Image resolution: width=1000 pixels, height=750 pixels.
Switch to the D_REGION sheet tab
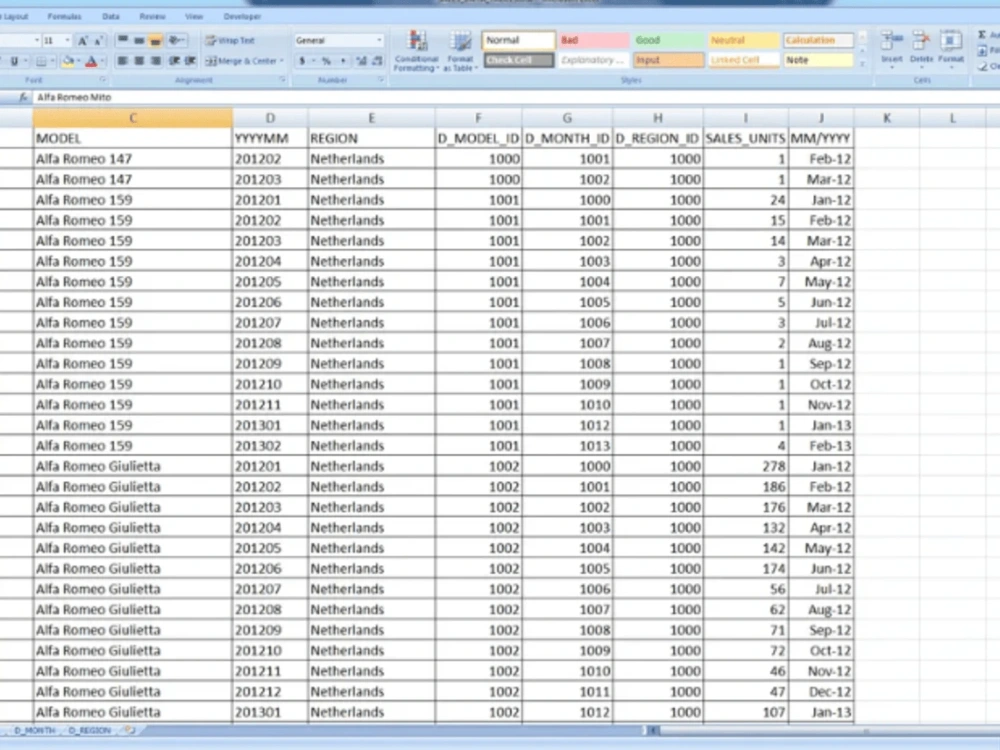pos(89,730)
